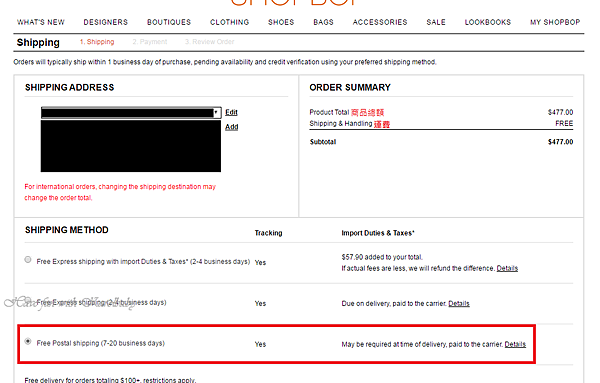The width and height of the screenshot is (600, 383).
Task: Expand the shipping address dropdown
Action: (131, 112)
